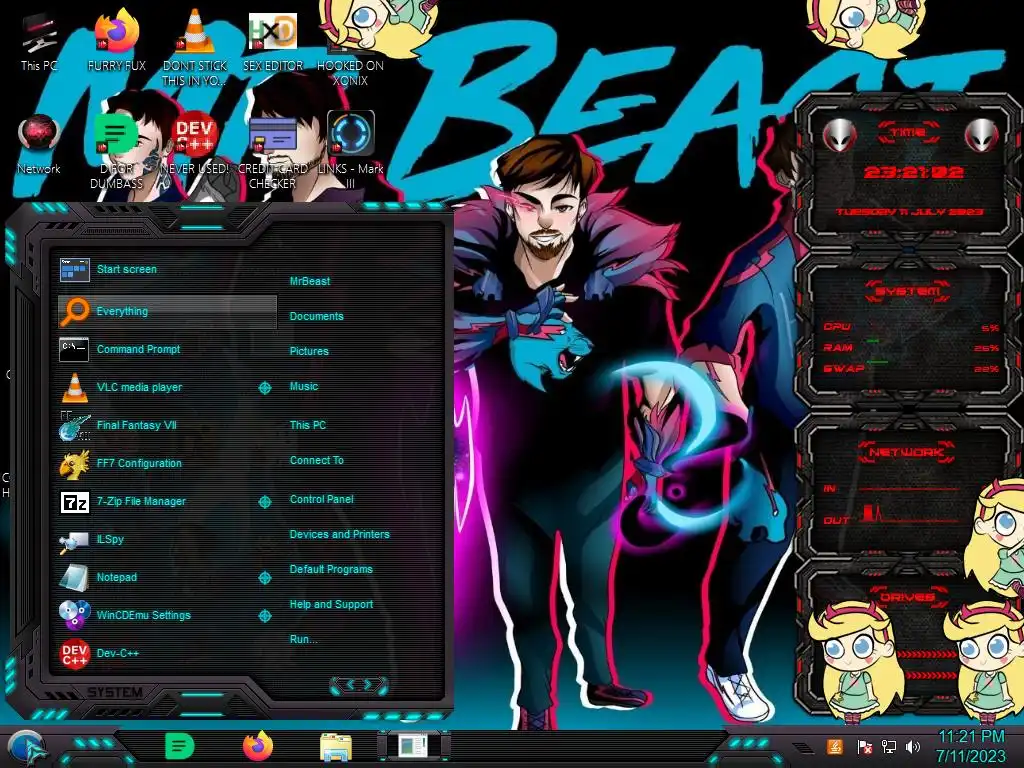Image resolution: width=1024 pixels, height=768 pixels.
Task: Click the TIME widget clock display
Action: point(913,172)
